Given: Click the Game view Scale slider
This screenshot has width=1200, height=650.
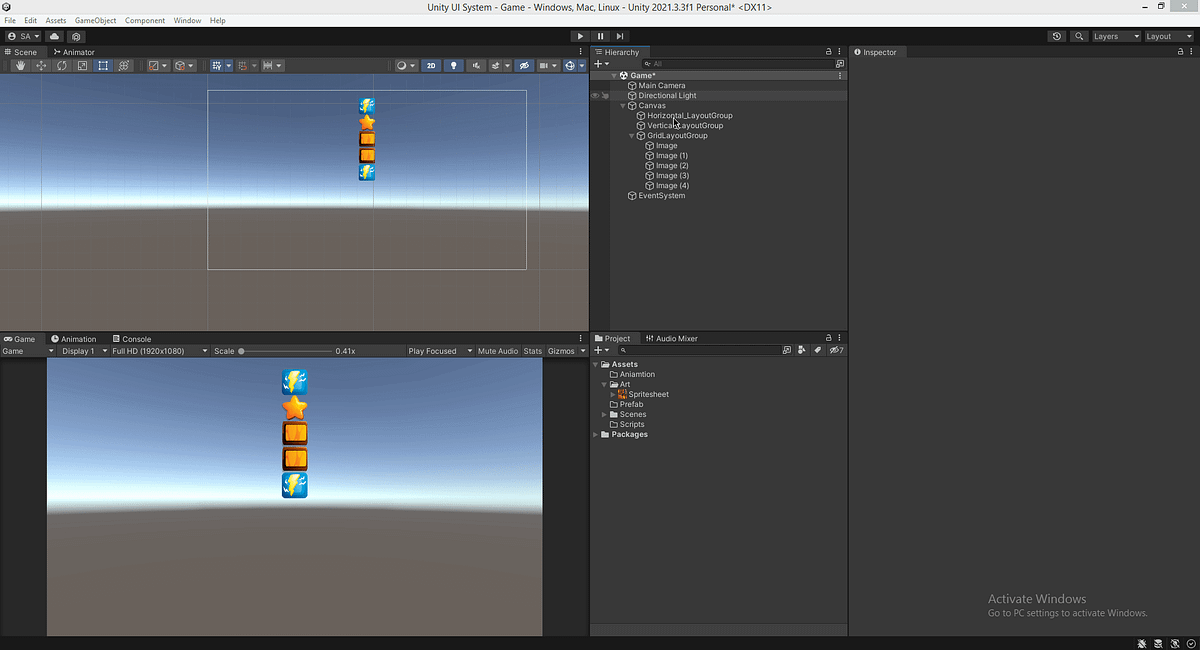Looking at the screenshot, I should (x=285, y=351).
